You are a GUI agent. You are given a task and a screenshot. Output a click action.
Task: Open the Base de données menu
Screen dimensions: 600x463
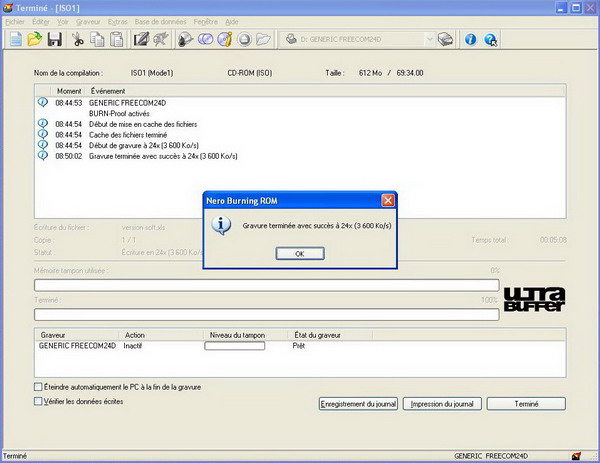160,22
